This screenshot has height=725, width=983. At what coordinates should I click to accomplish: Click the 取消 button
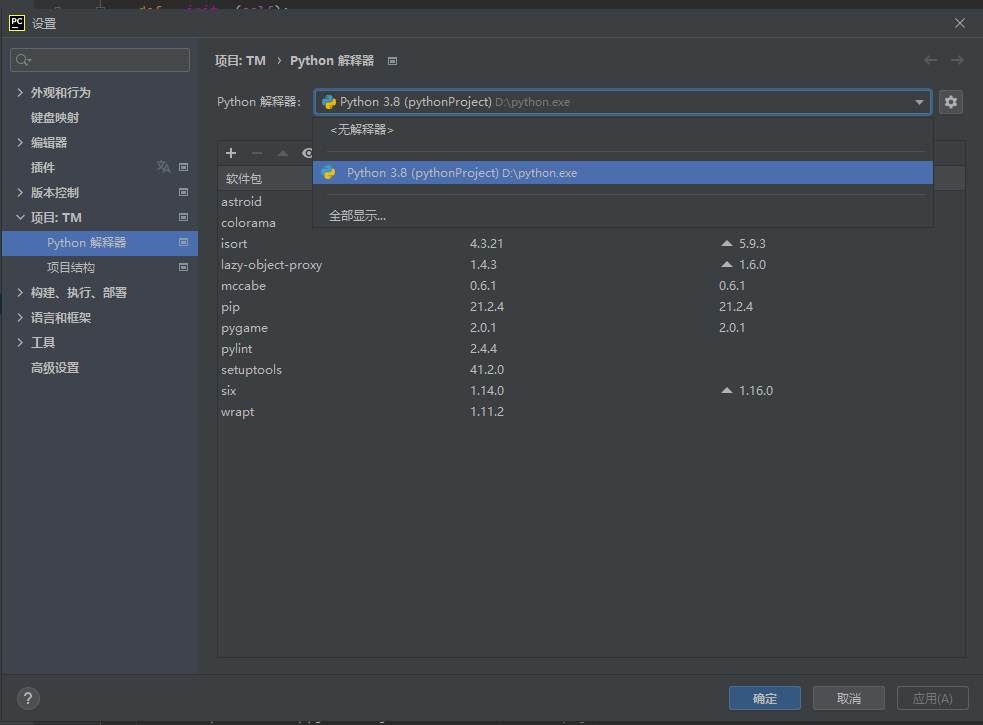coord(848,698)
